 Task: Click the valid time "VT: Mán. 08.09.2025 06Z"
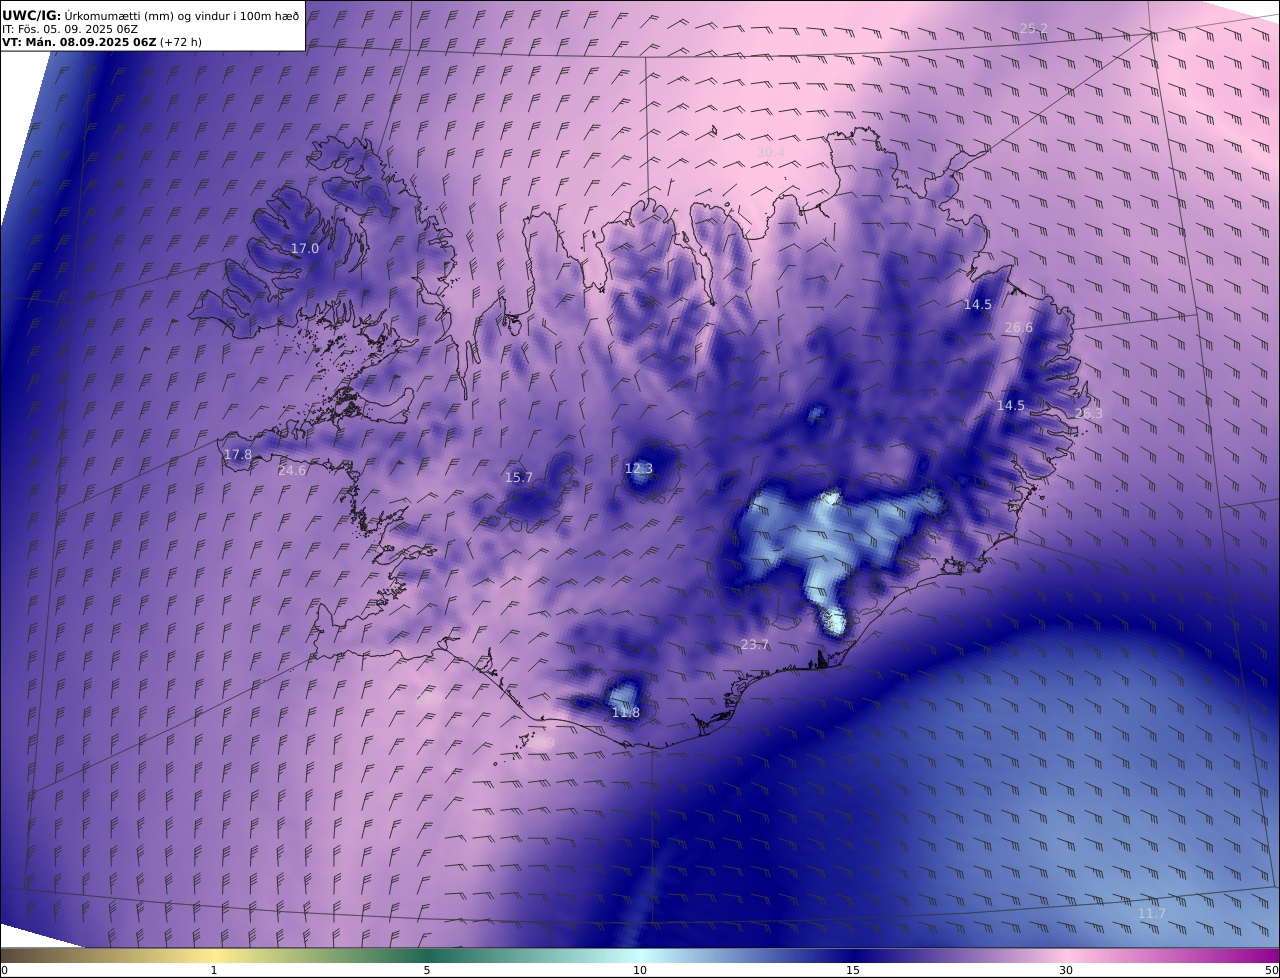(x=79, y=43)
